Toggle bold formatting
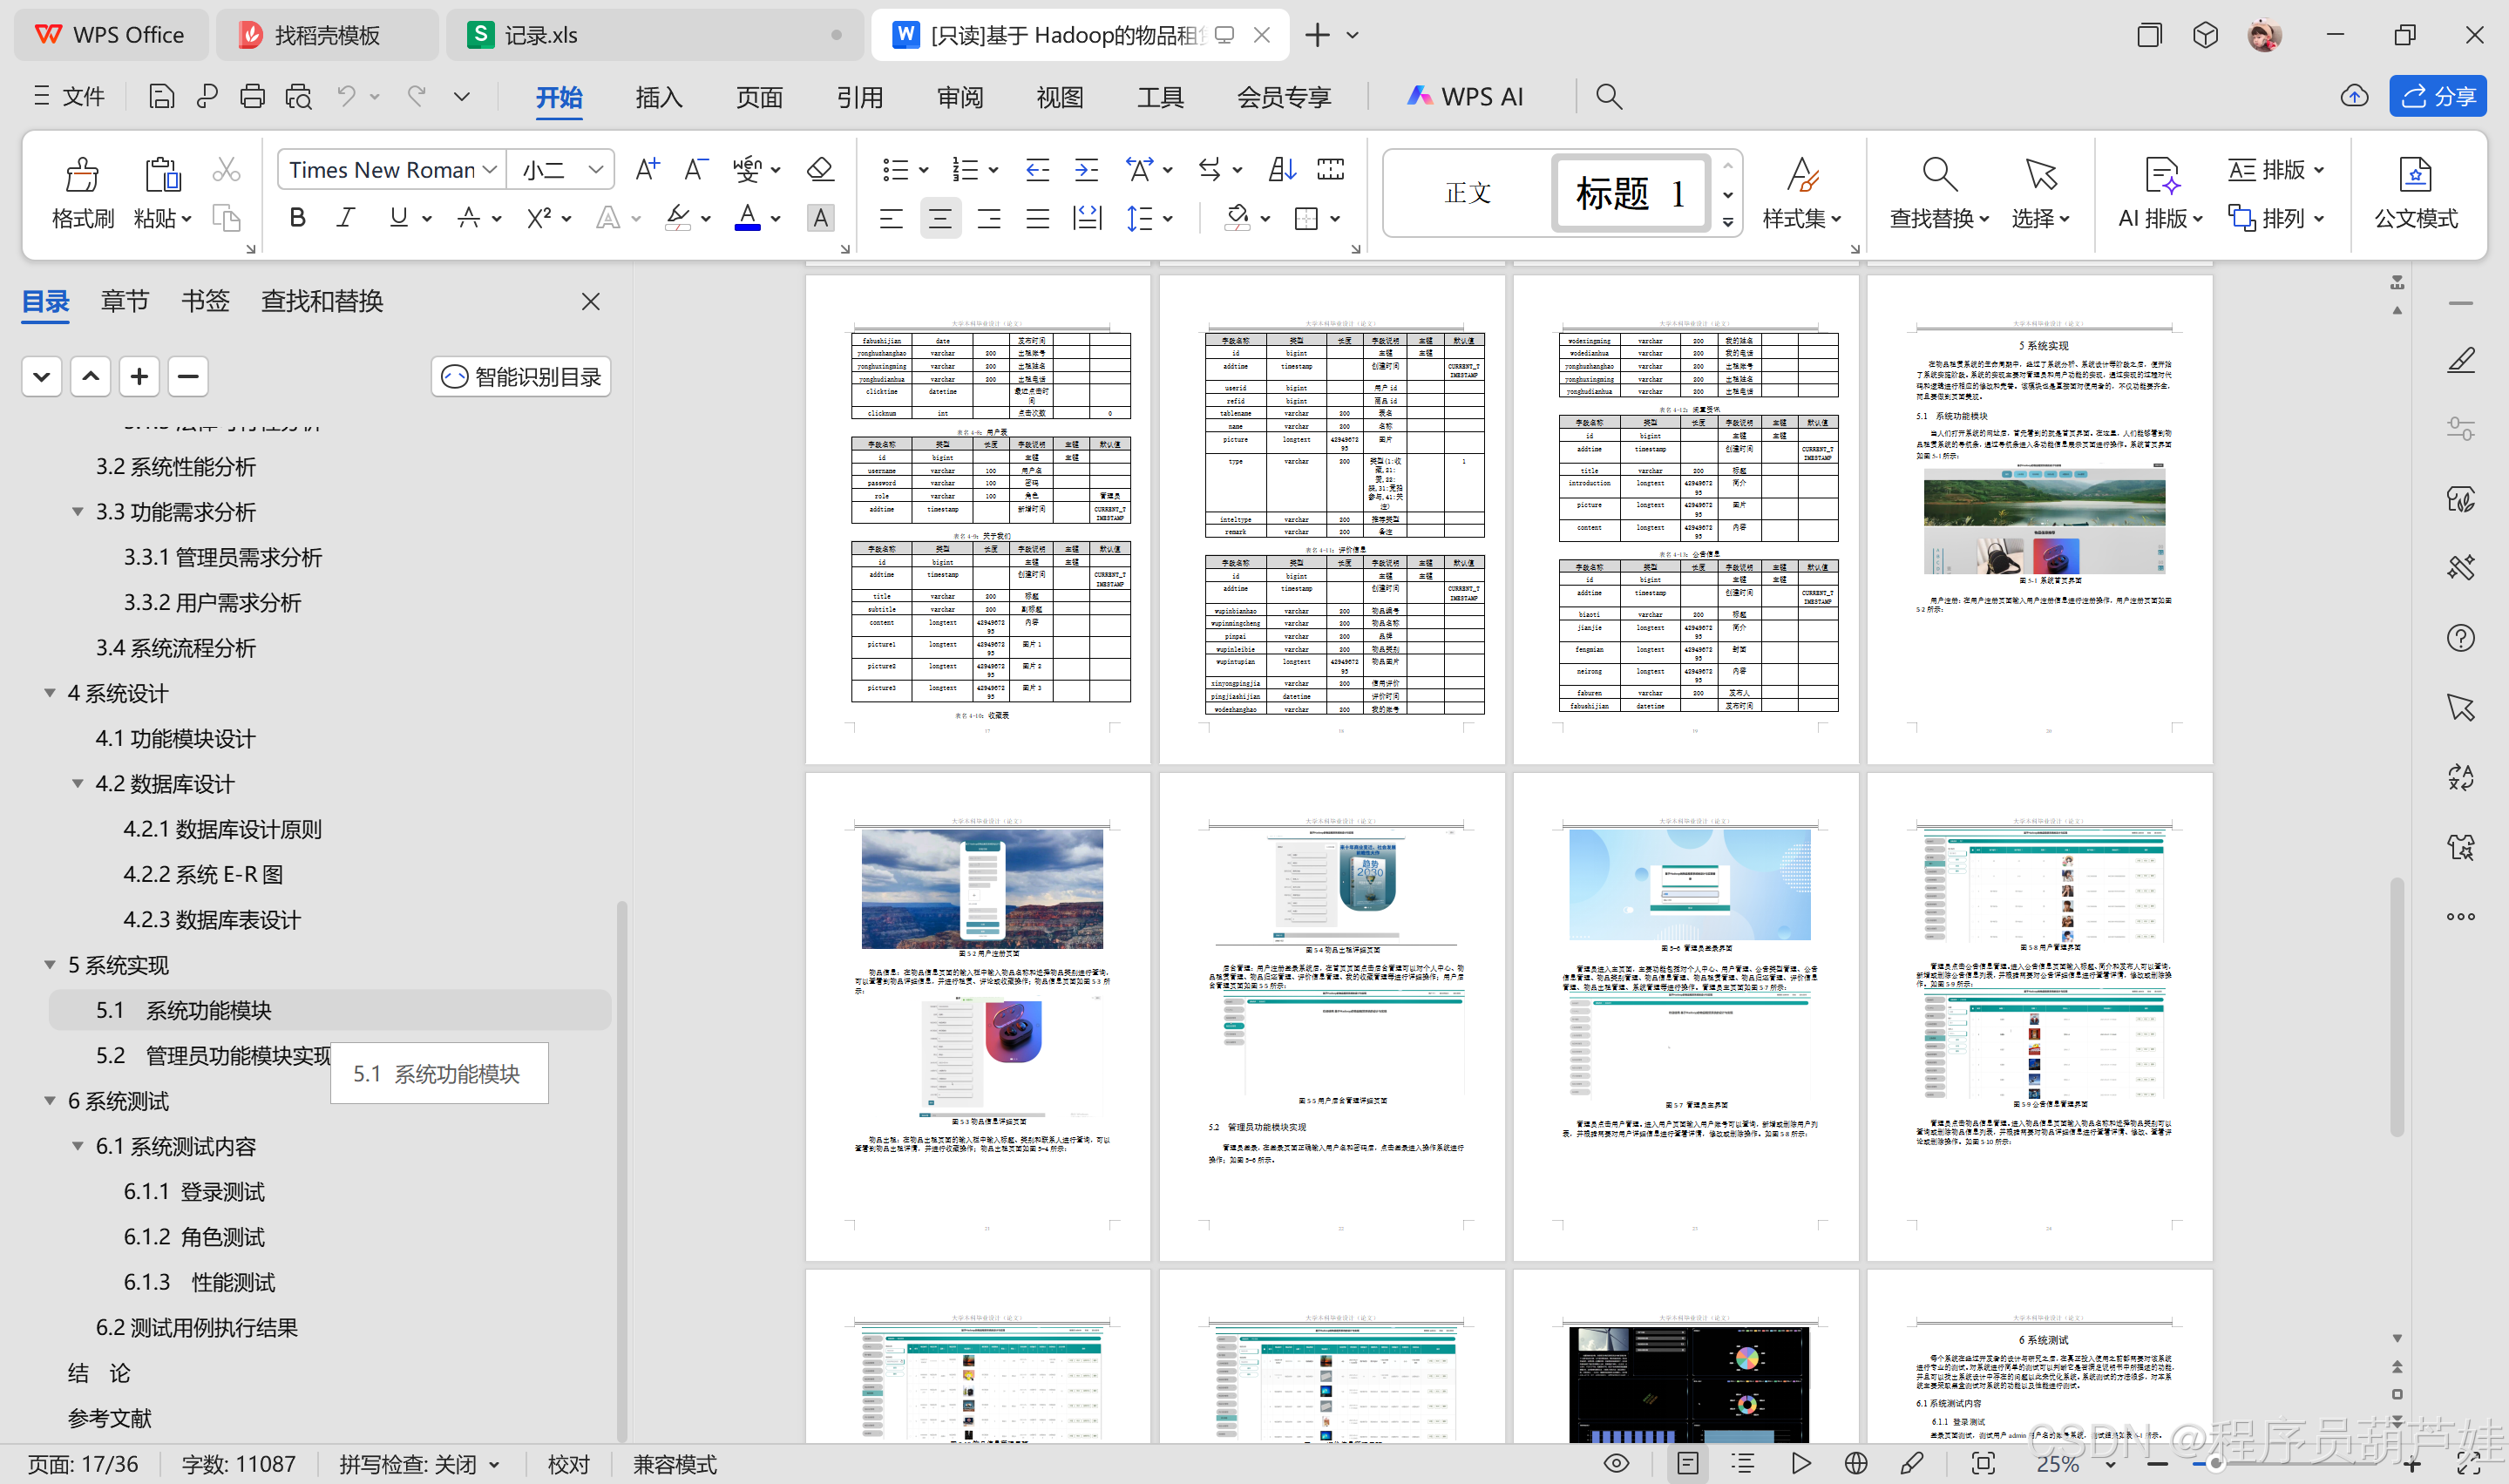Viewport: 2509px width, 1484px height. [297, 218]
